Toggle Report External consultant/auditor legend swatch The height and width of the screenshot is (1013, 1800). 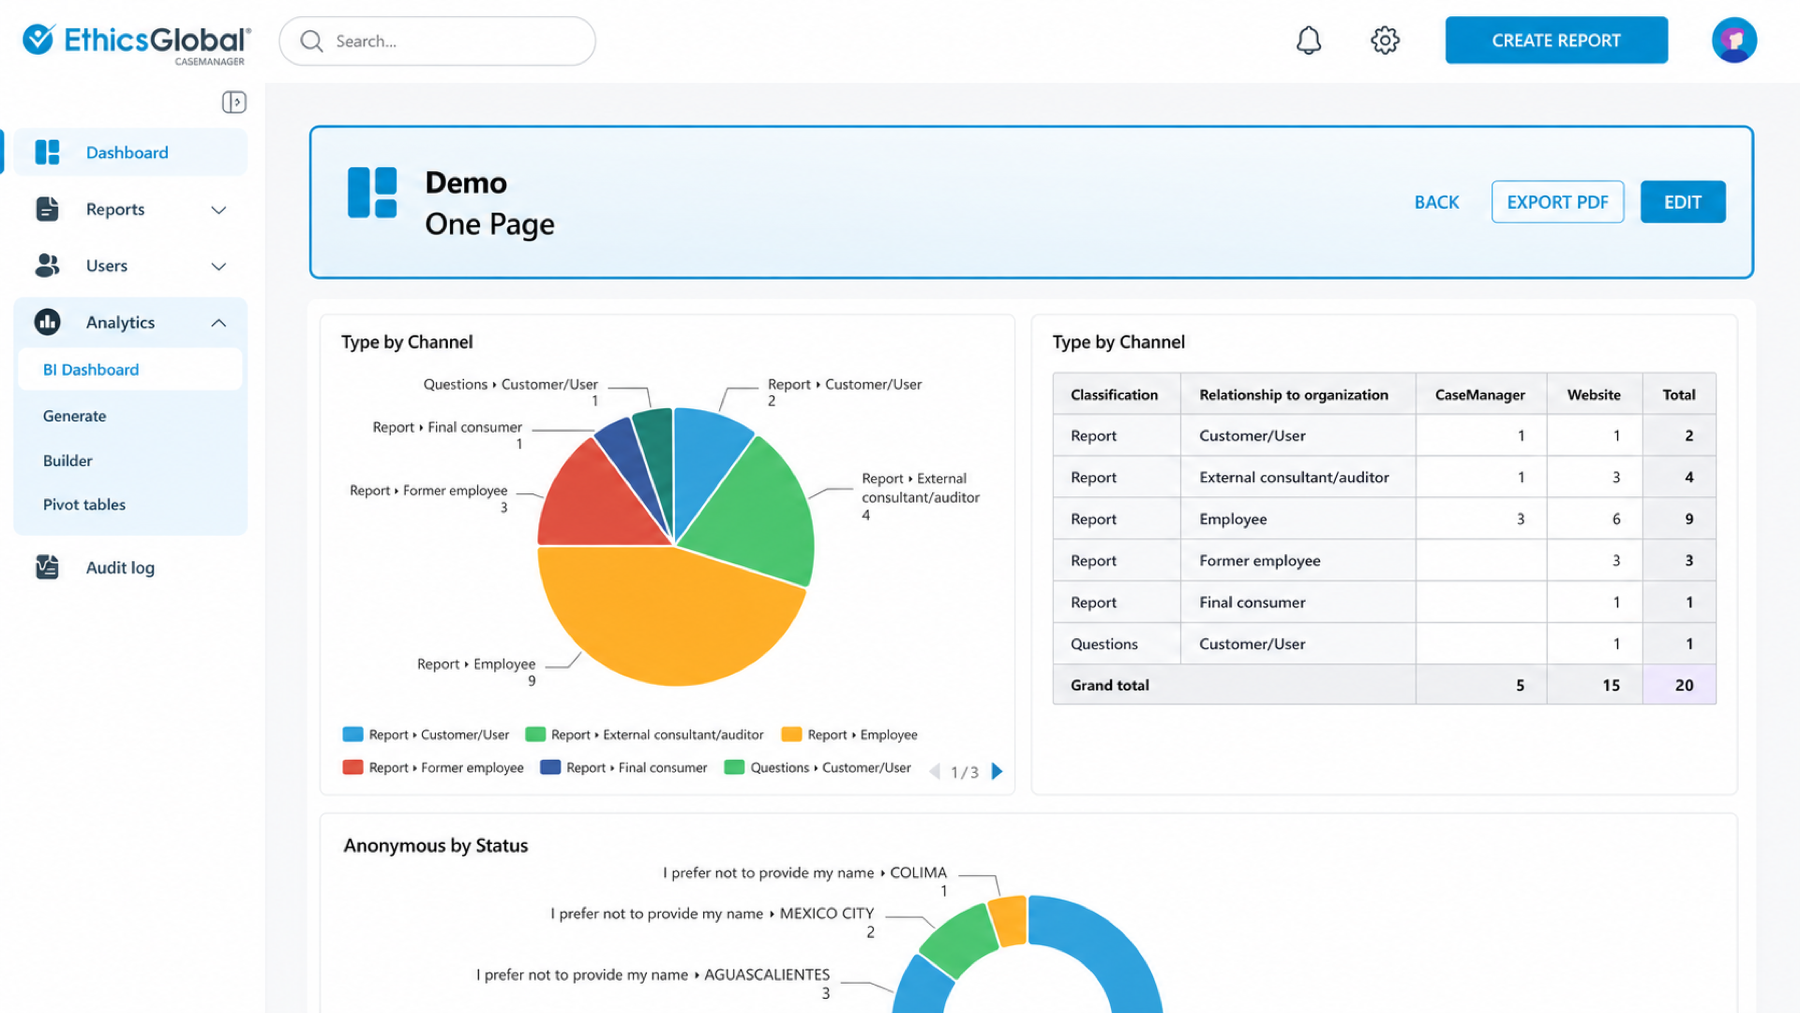click(x=535, y=734)
